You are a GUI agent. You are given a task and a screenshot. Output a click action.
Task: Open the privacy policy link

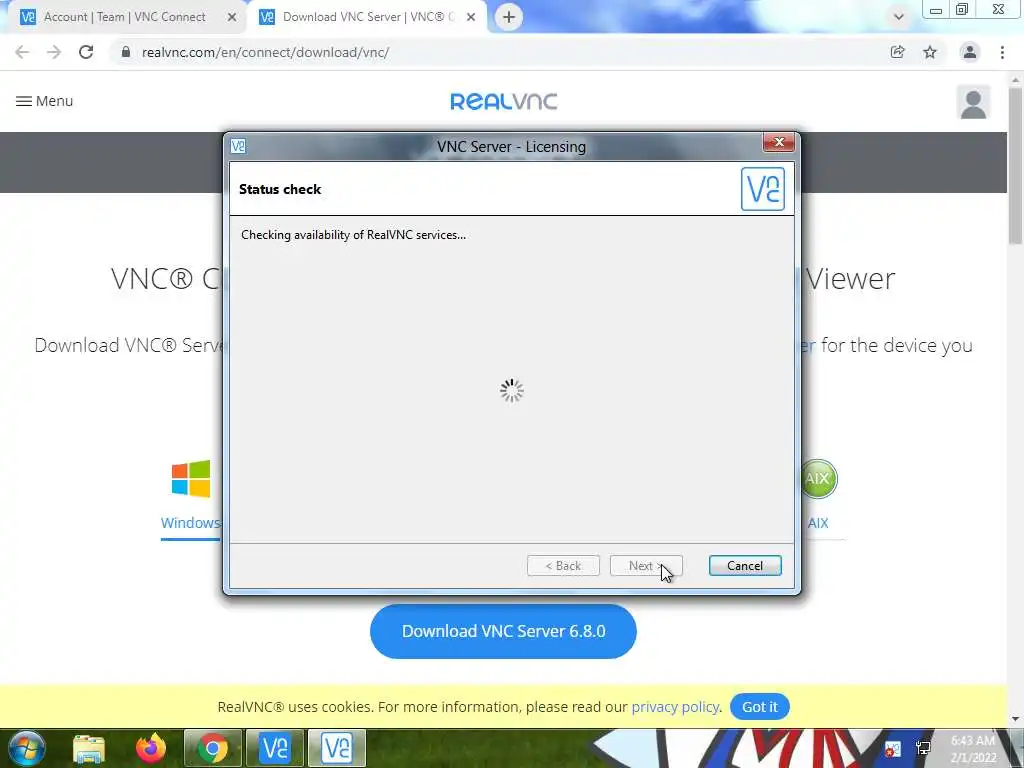675,707
